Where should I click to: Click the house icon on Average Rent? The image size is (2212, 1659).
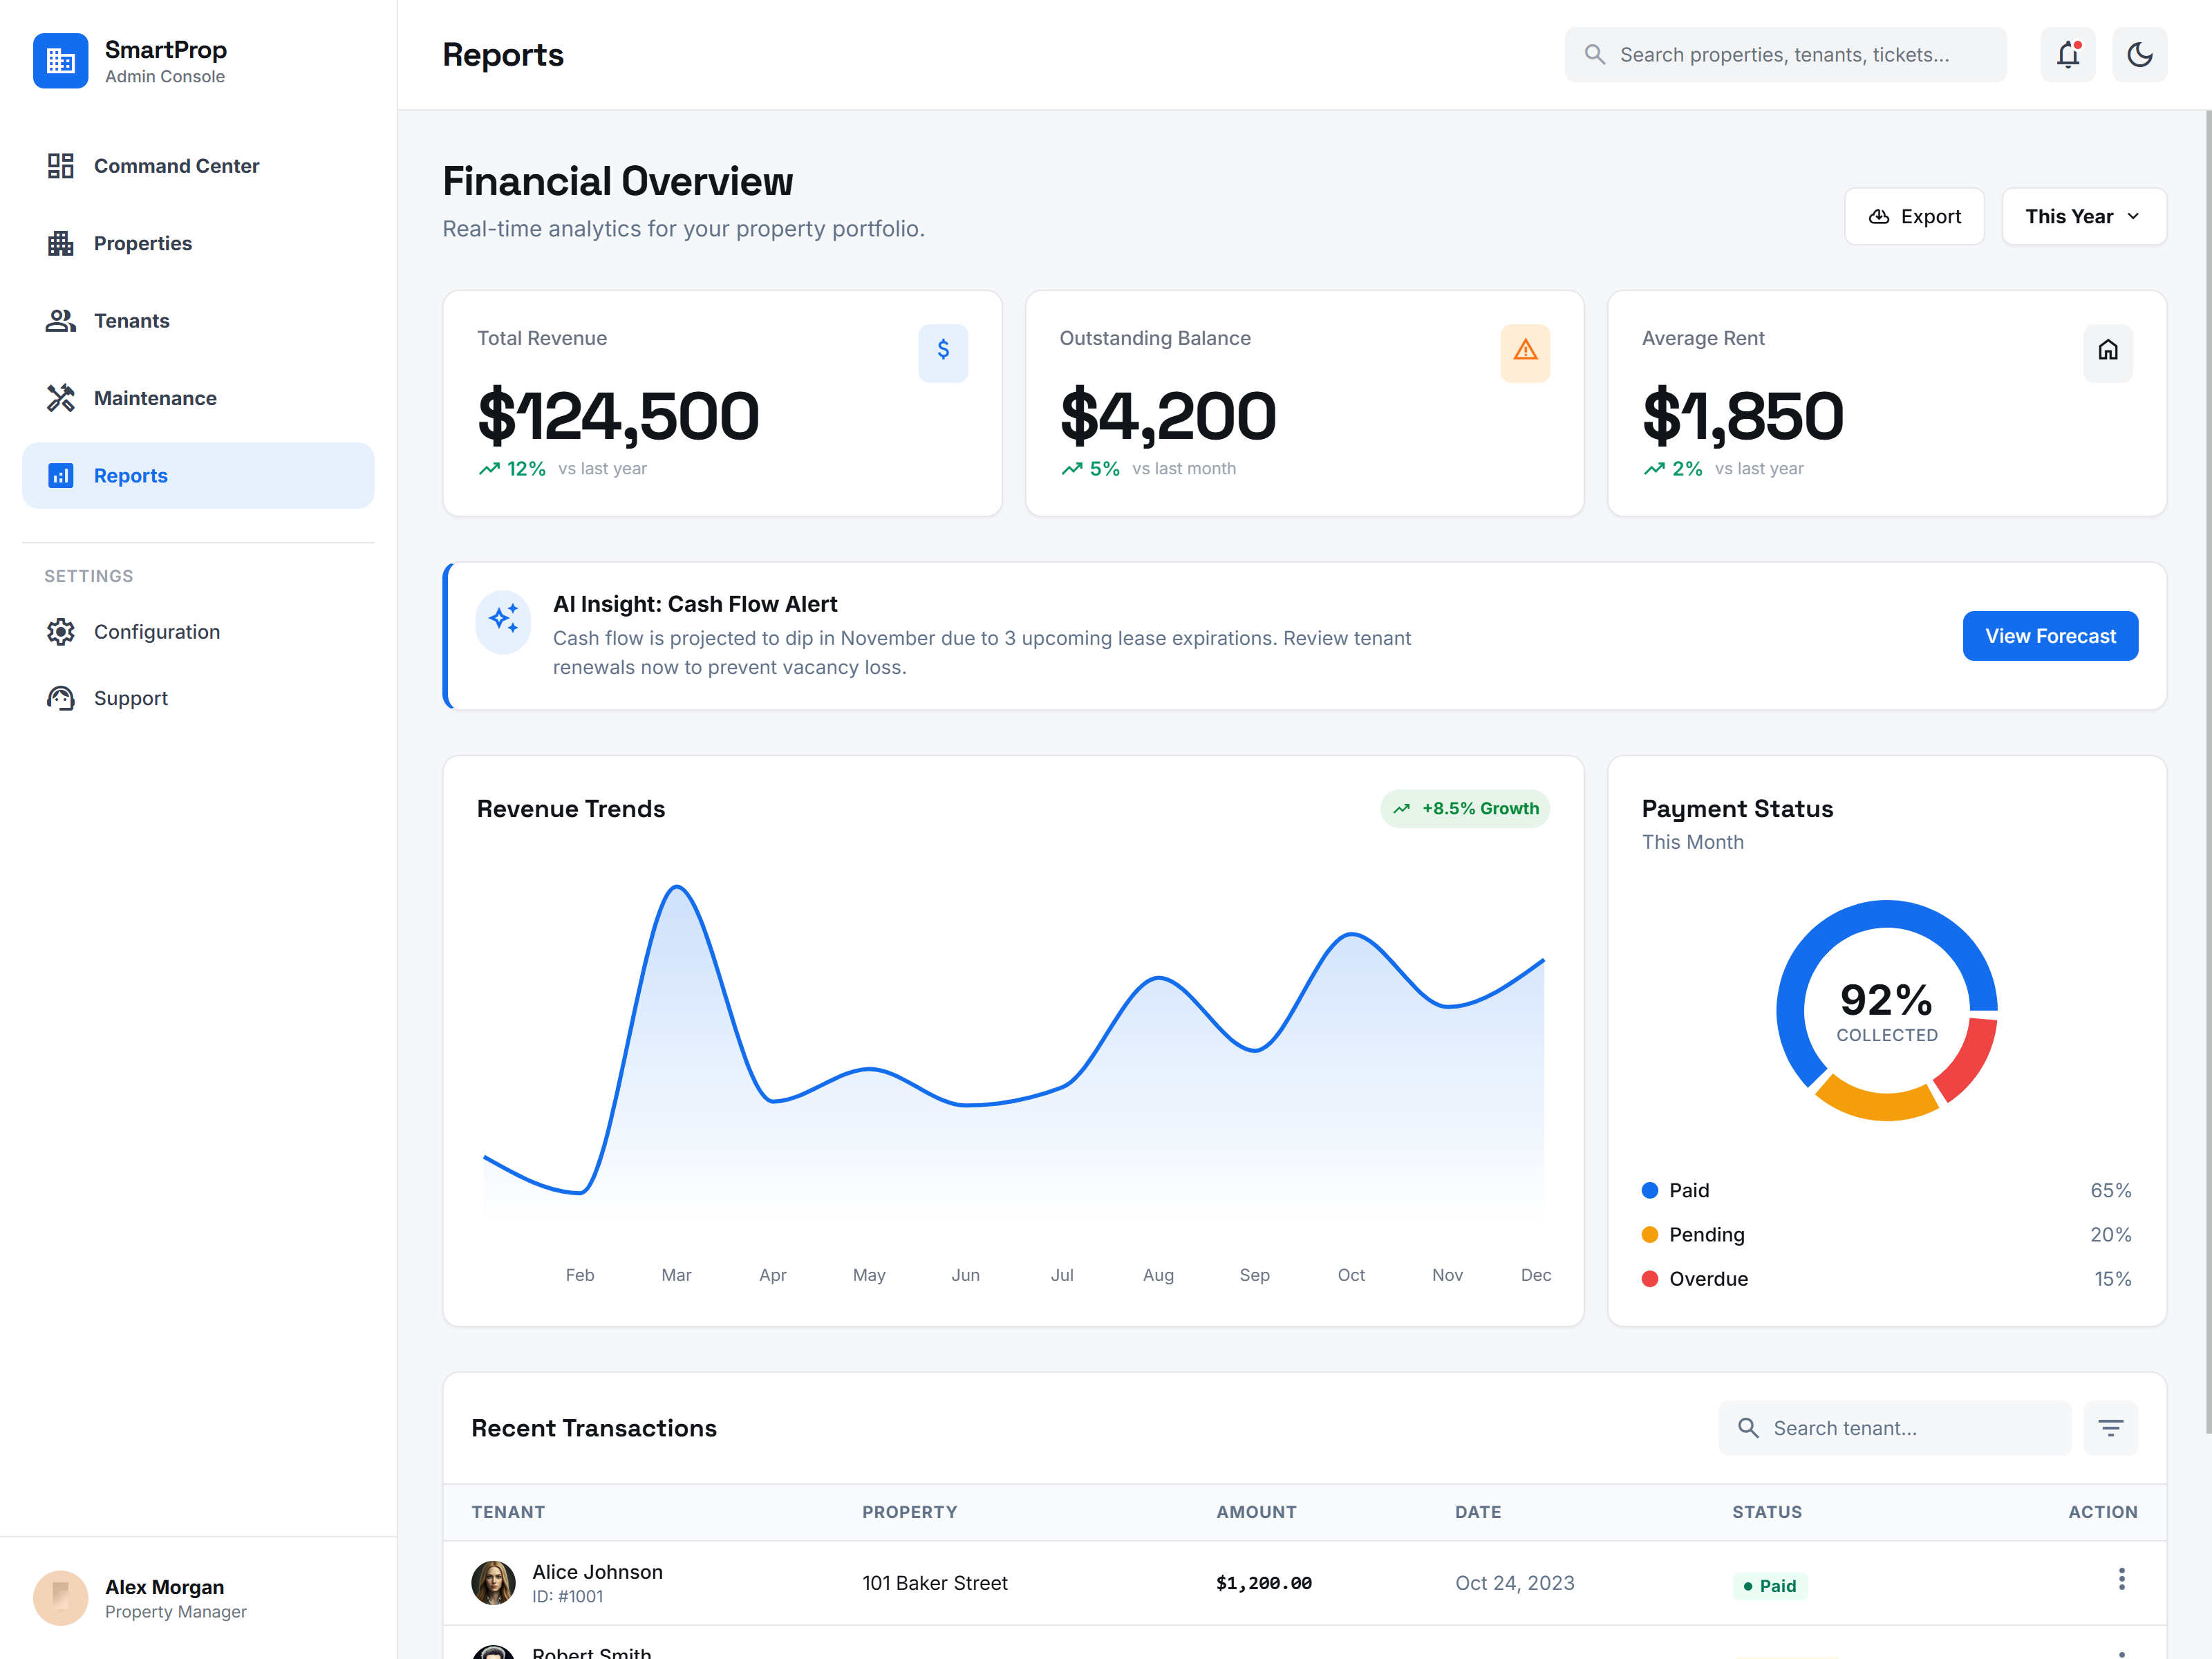[x=2107, y=351]
